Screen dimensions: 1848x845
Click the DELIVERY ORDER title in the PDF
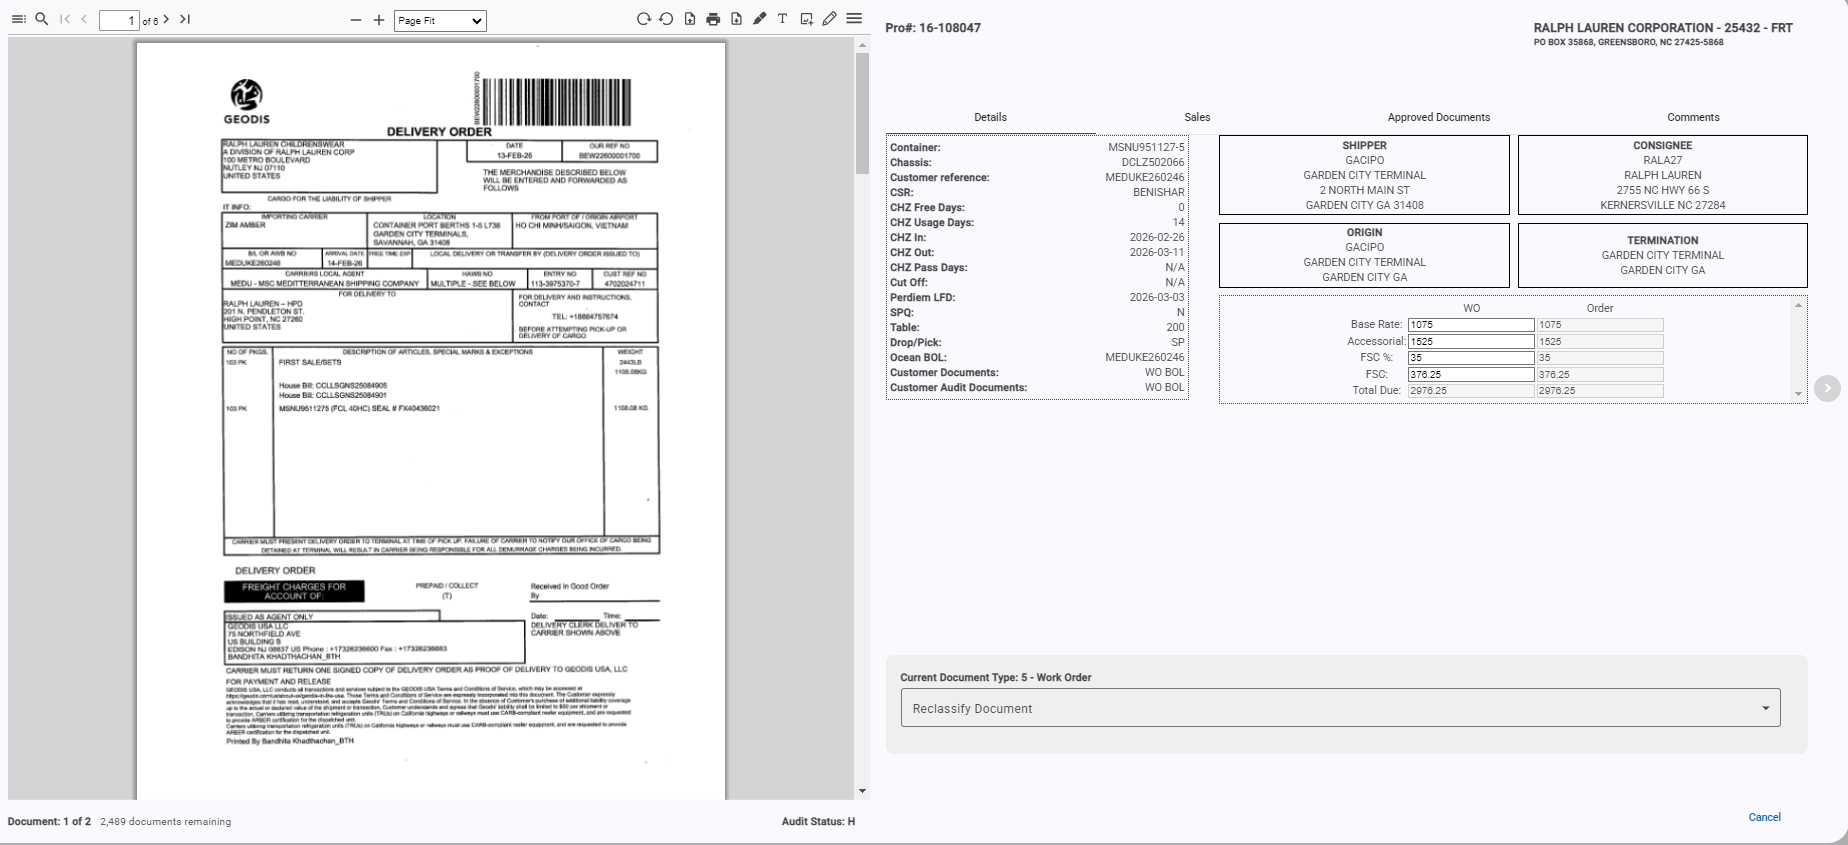coord(439,132)
